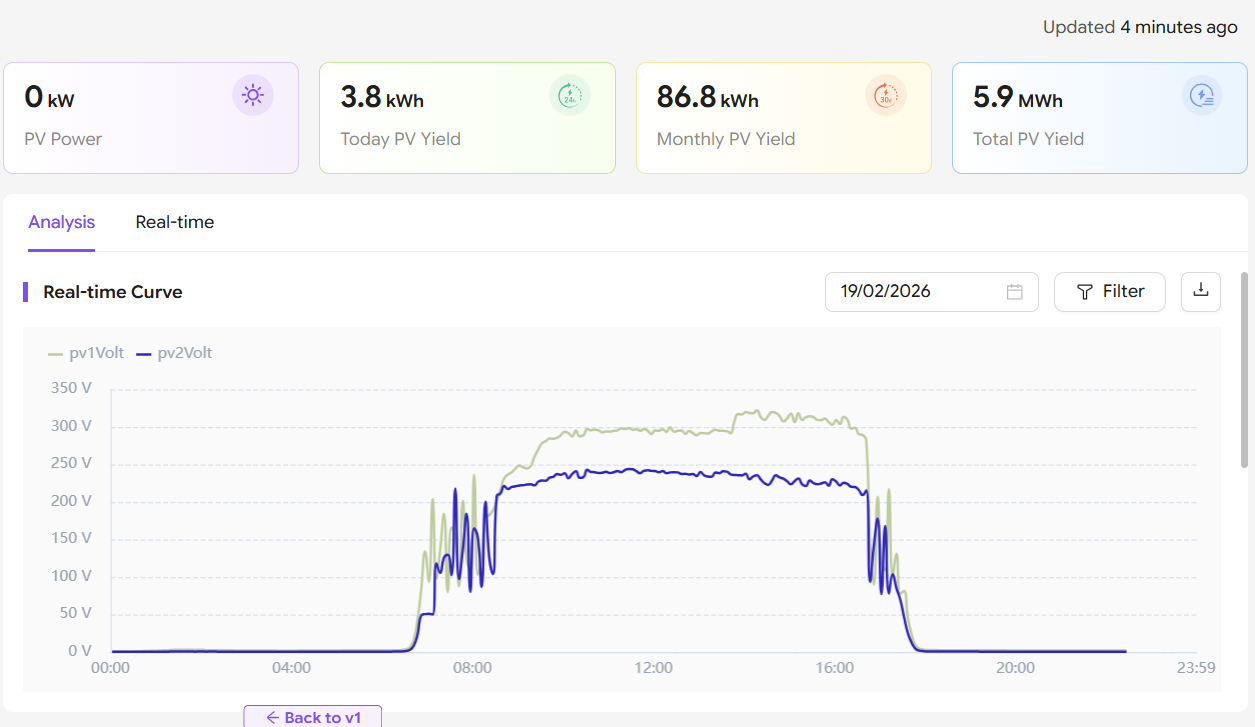Toggle pv2Volt series in chart legend
This screenshot has width=1255, height=727.
(x=174, y=353)
